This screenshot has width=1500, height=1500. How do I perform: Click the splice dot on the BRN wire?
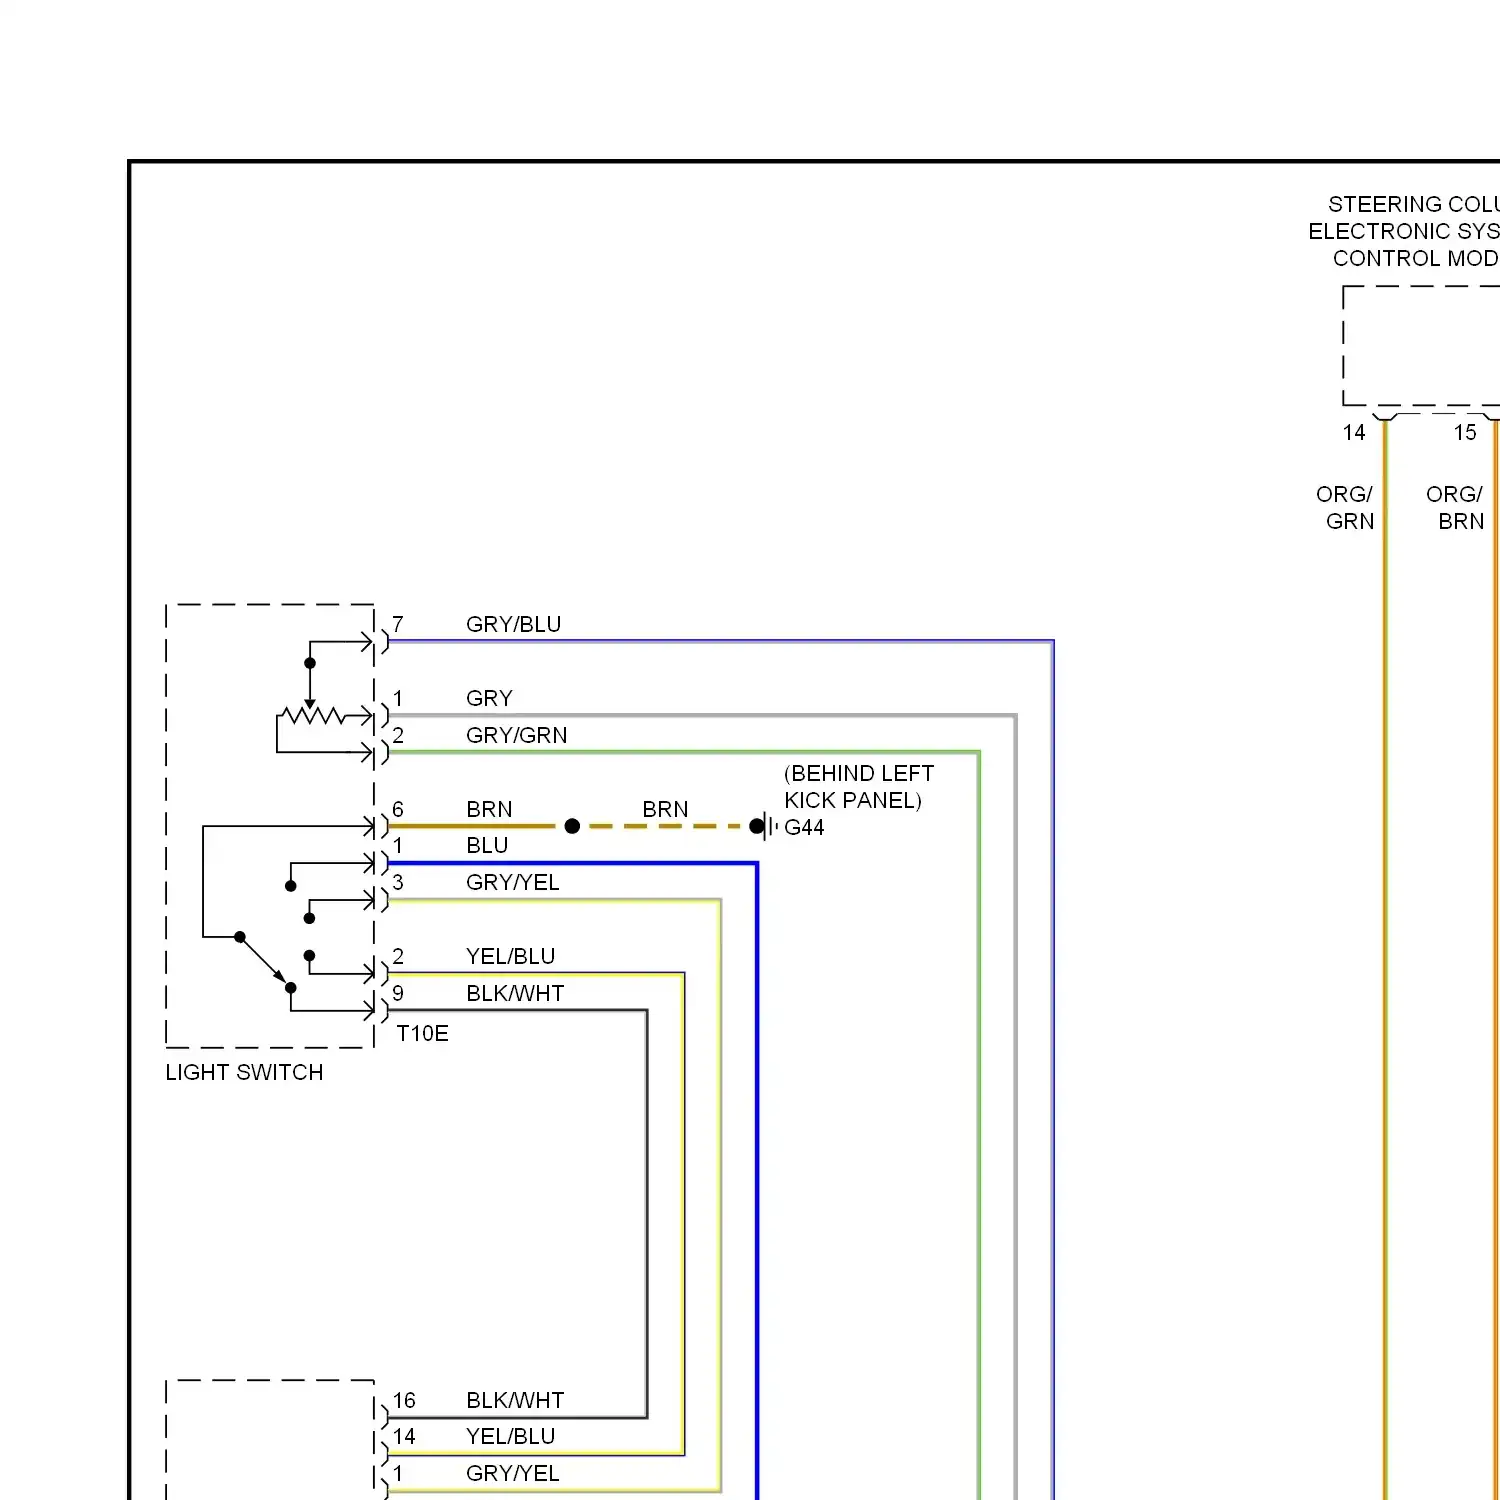[572, 826]
